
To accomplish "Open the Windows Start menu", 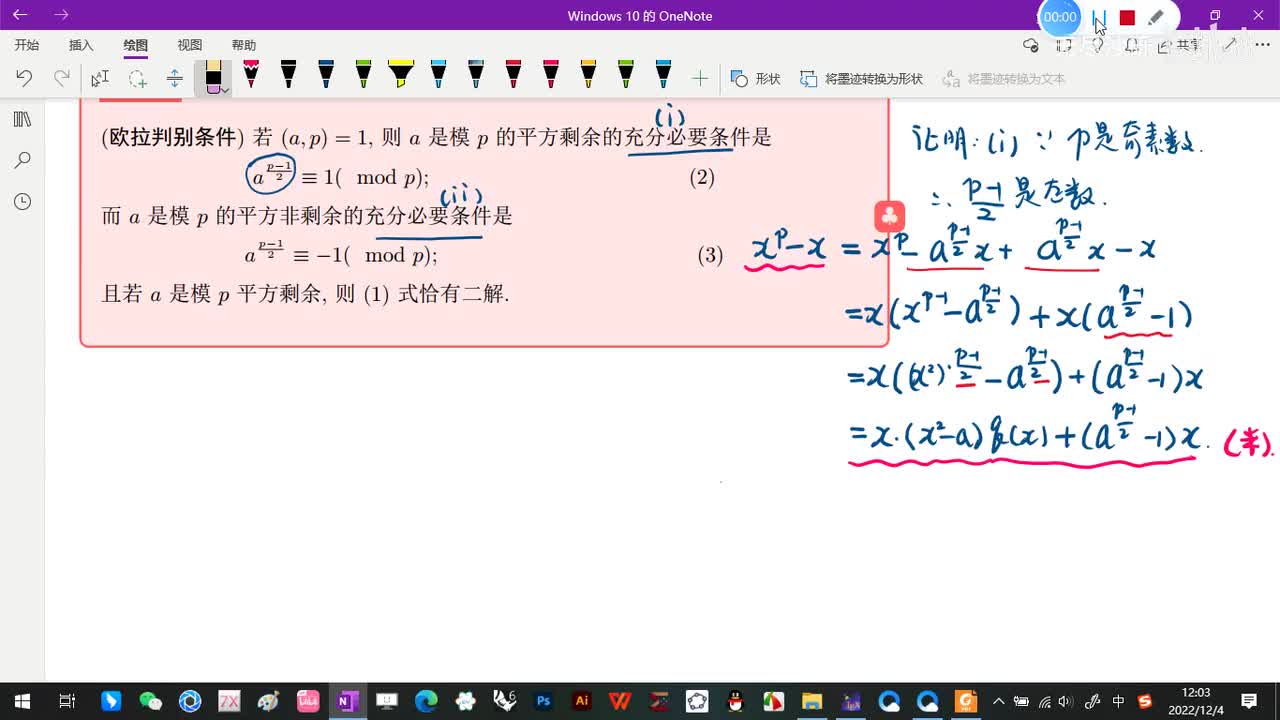I will click(x=22, y=701).
